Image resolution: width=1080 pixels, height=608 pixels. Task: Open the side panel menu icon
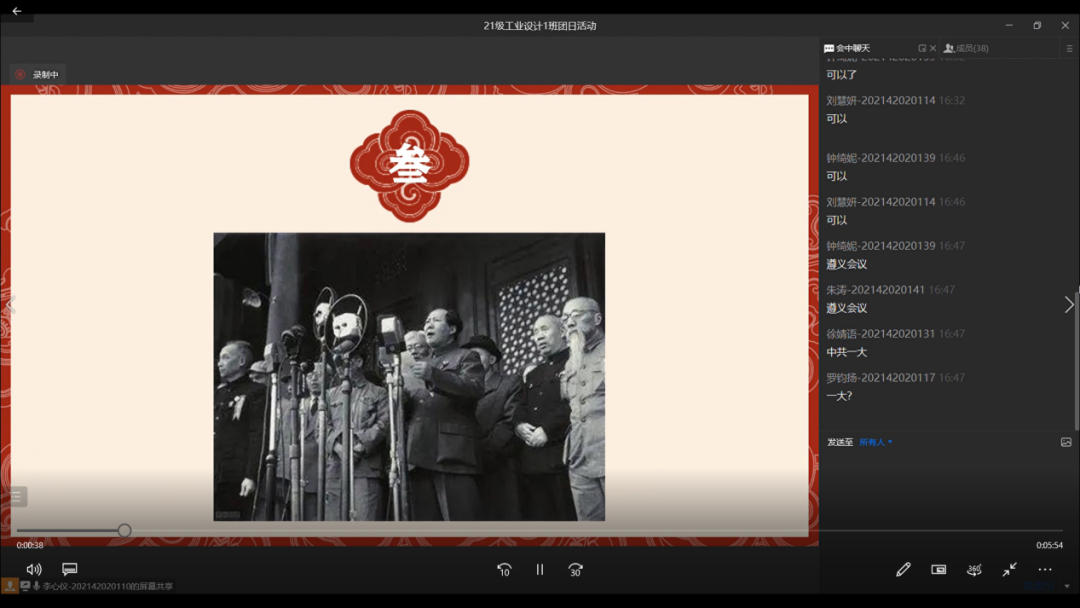1069,48
